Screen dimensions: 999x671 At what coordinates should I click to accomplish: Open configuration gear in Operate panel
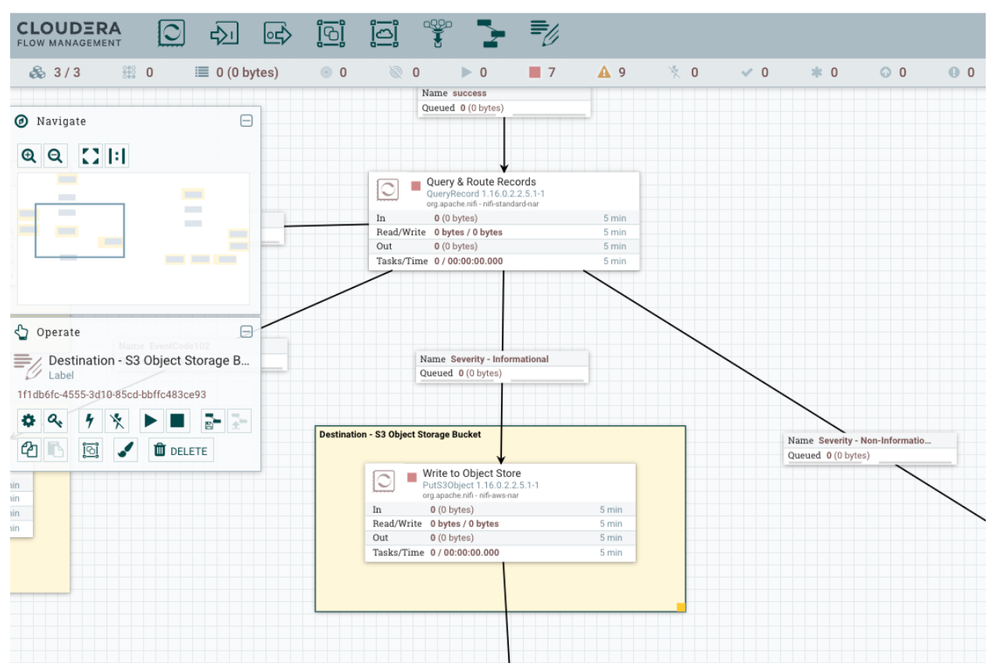29,421
